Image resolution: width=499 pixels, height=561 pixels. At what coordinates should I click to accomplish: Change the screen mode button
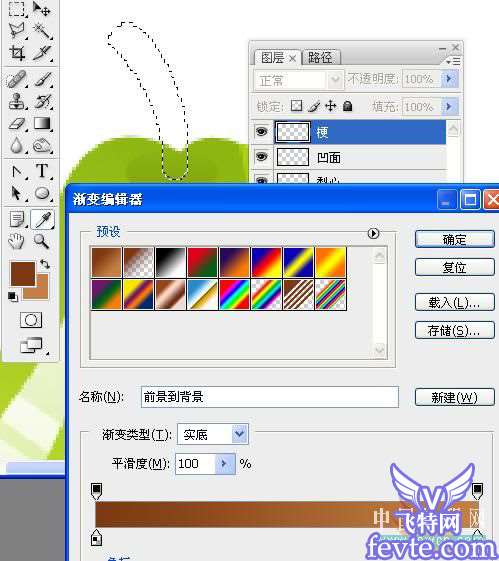[31, 345]
